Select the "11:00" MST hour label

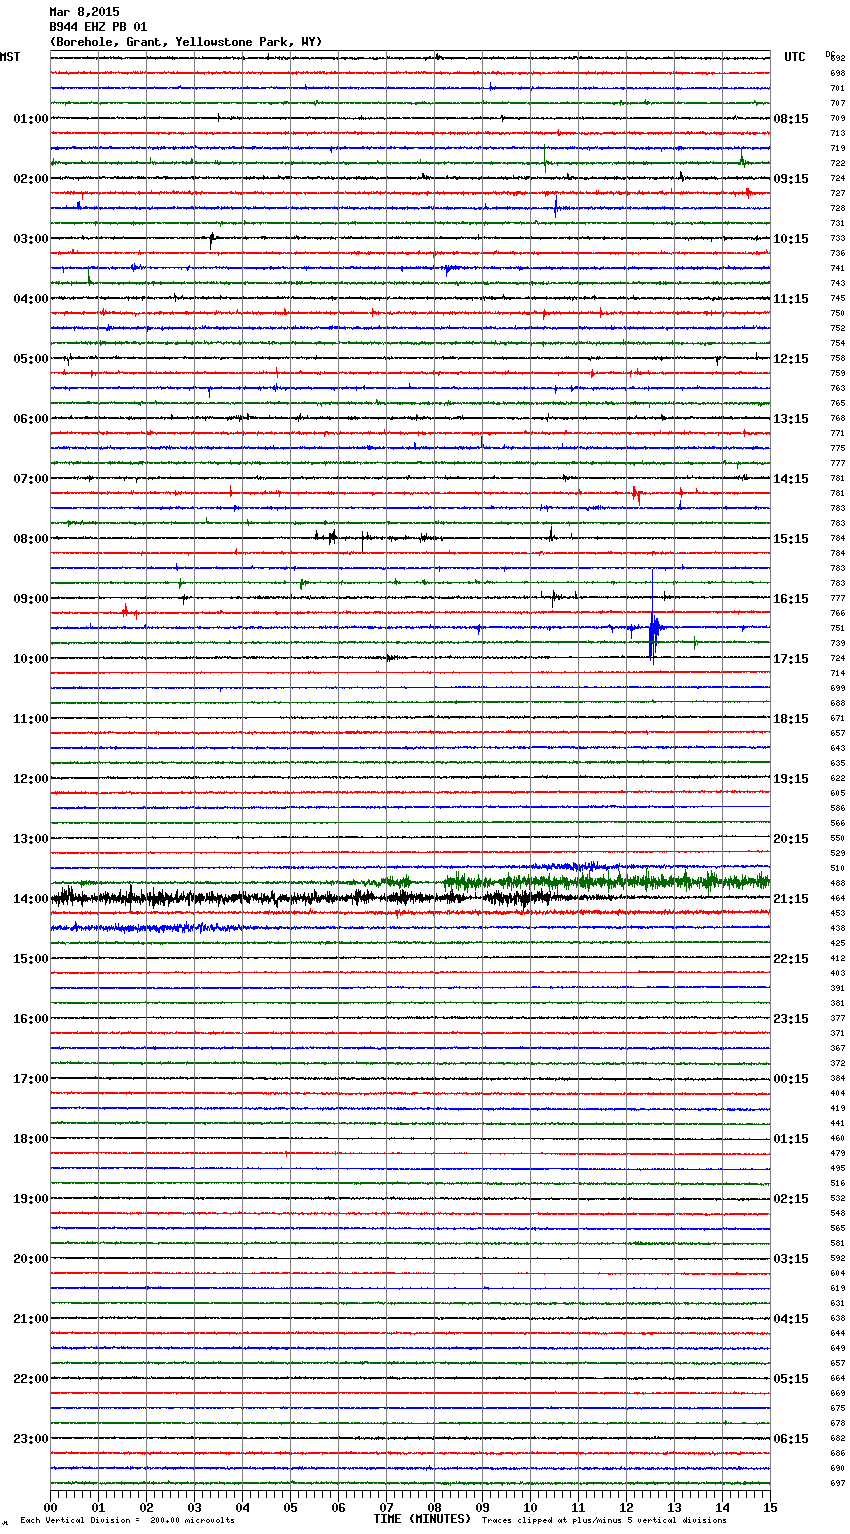31,719
